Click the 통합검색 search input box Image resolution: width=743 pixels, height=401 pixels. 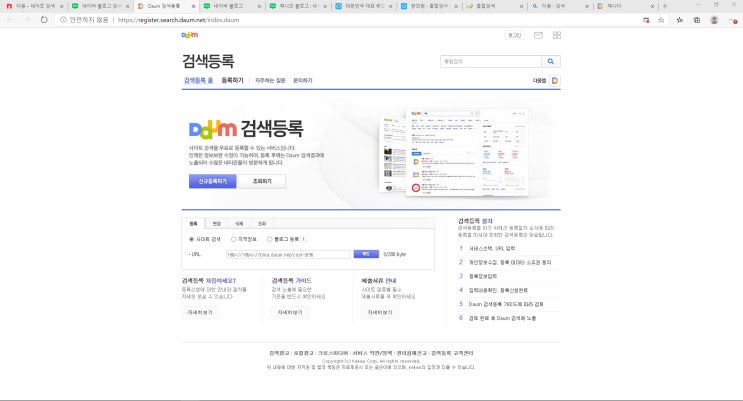coord(491,61)
